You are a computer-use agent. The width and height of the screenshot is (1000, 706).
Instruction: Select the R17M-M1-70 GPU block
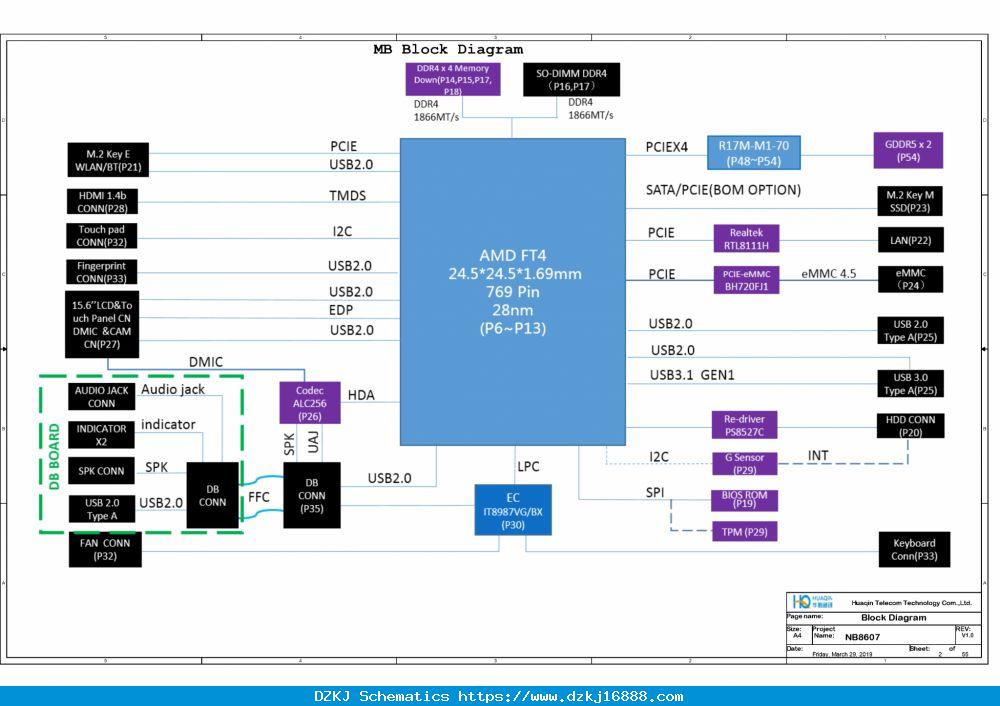[754, 152]
